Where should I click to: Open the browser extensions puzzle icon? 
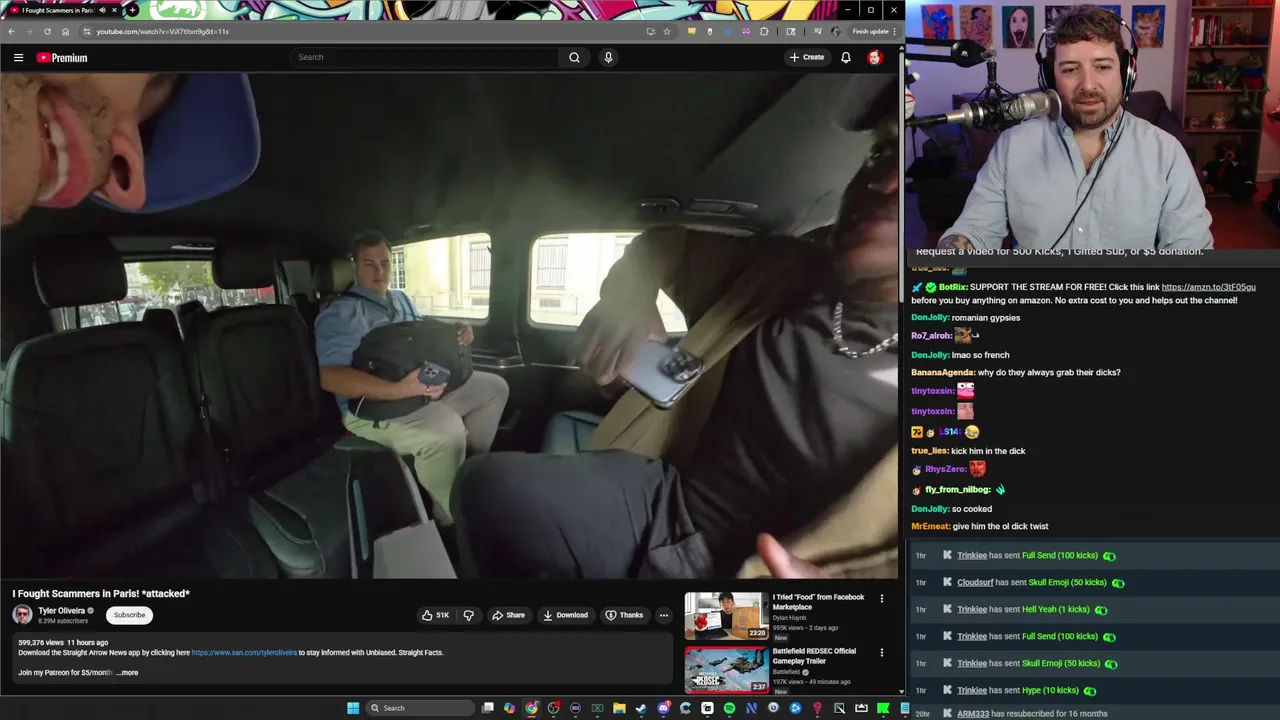[x=764, y=31]
